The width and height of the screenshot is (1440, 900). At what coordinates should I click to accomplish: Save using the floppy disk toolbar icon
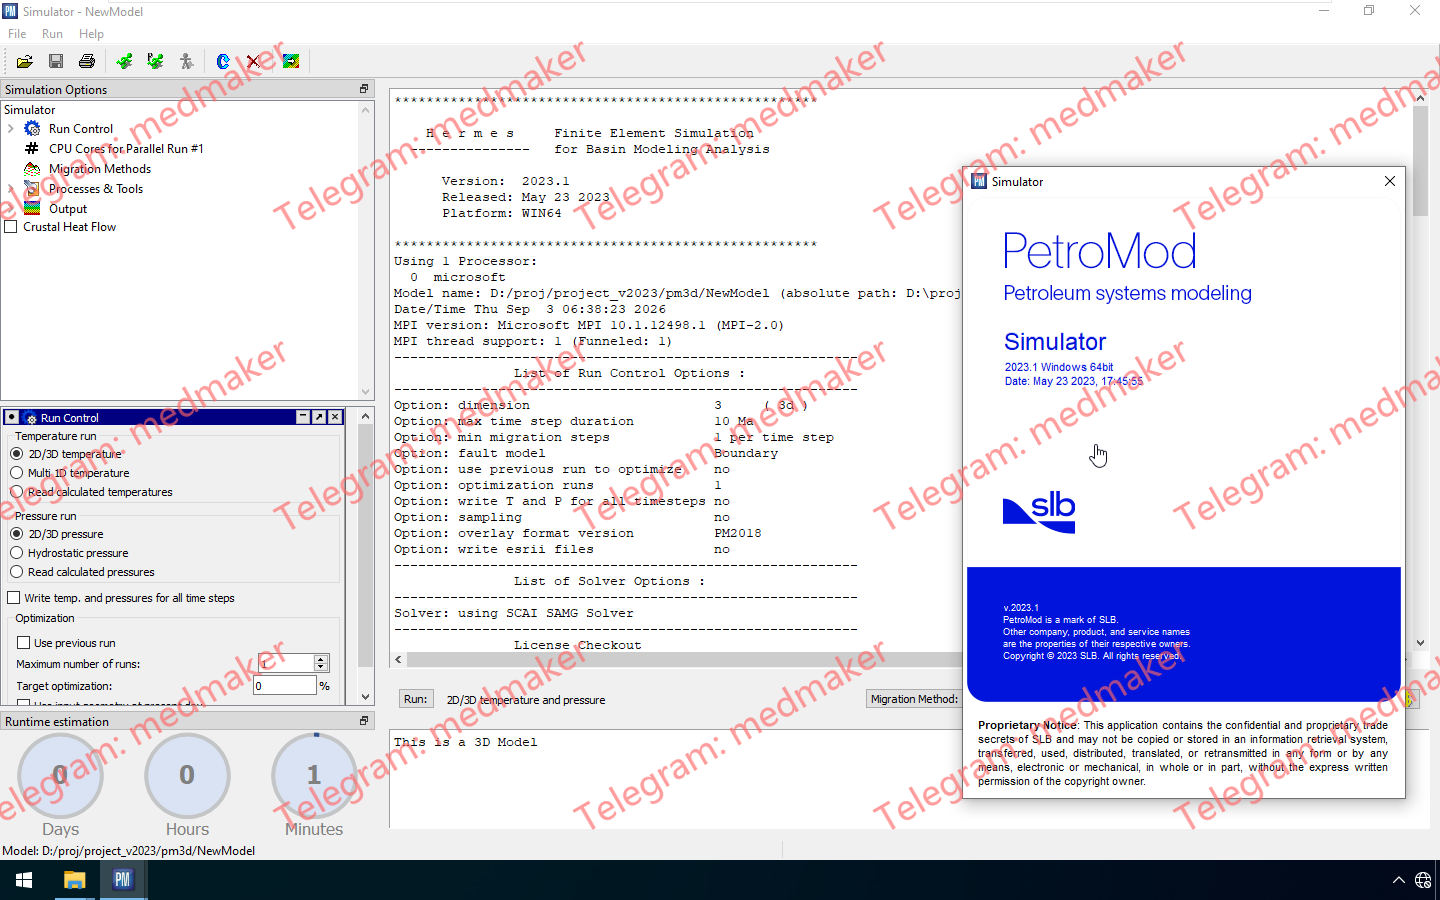[56, 62]
